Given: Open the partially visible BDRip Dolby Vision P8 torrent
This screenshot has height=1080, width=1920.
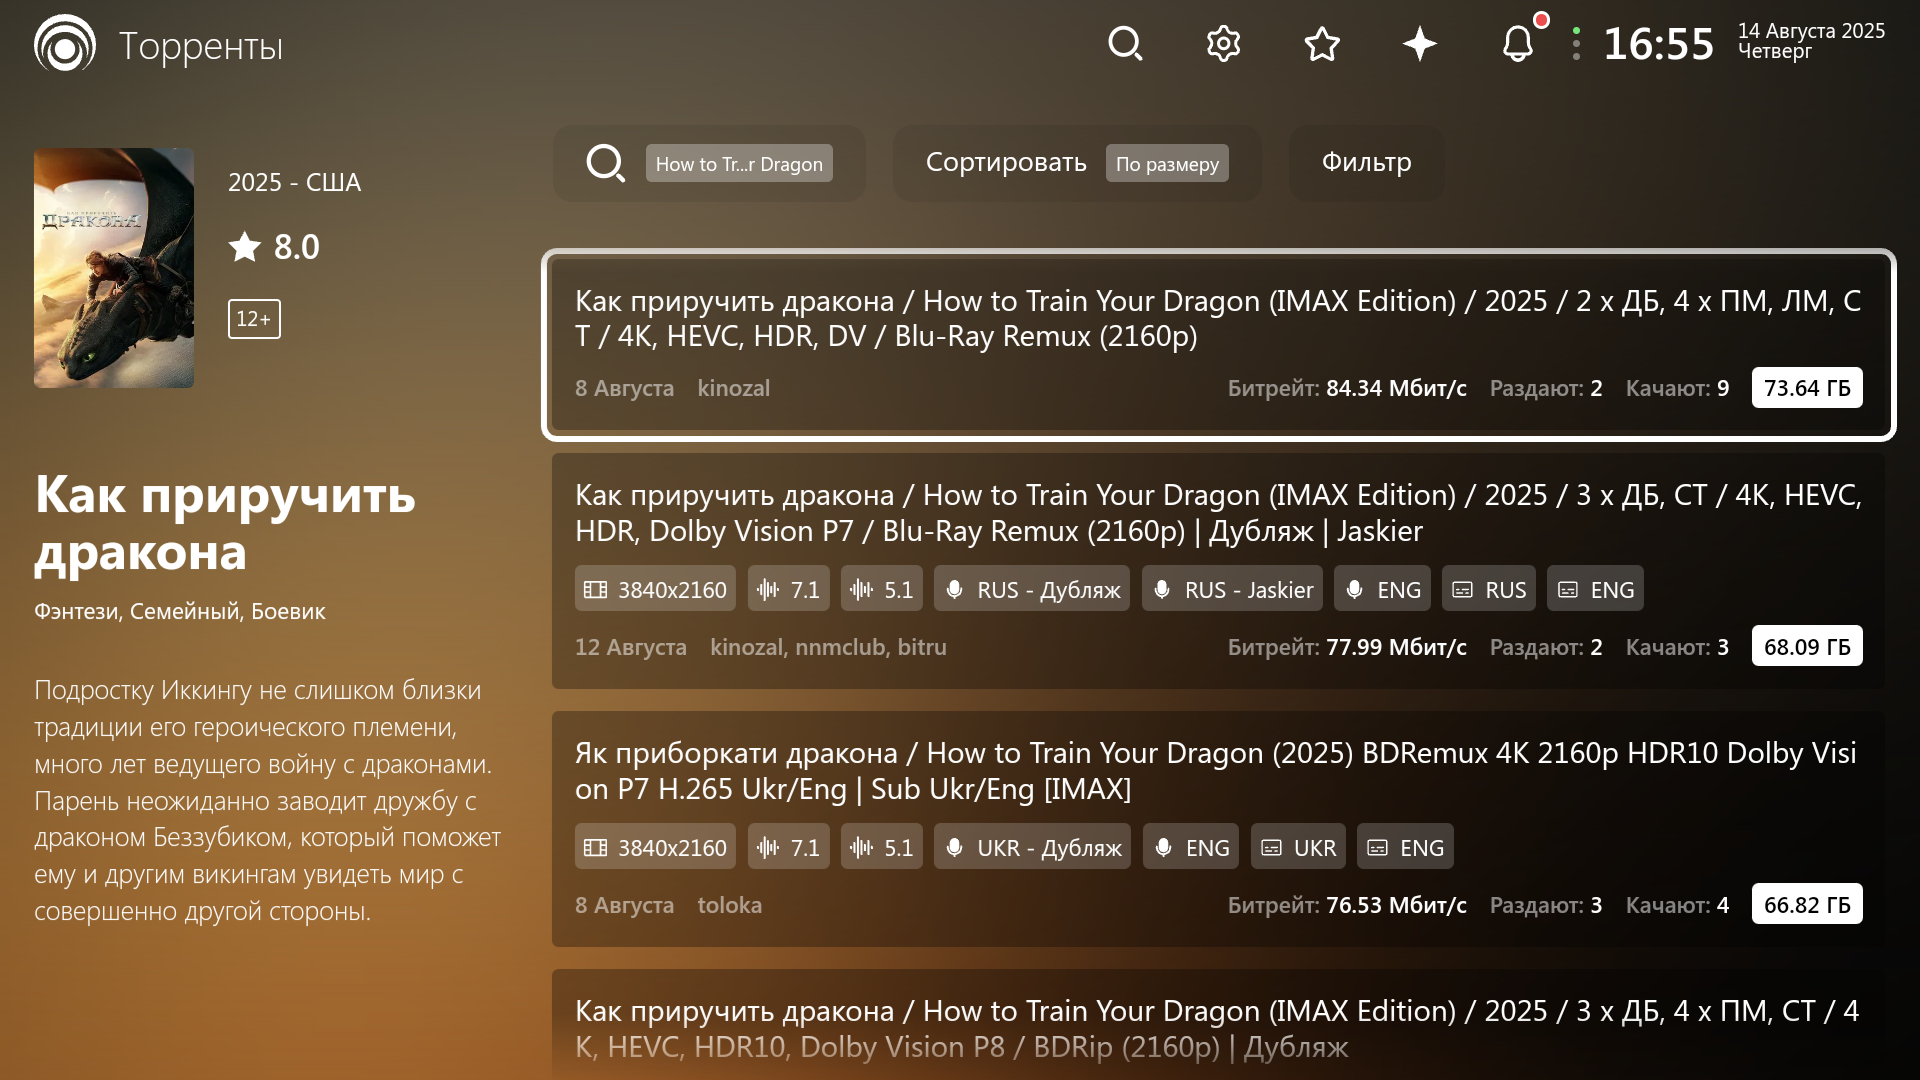Looking at the screenshot, I should [1218, 1027].
